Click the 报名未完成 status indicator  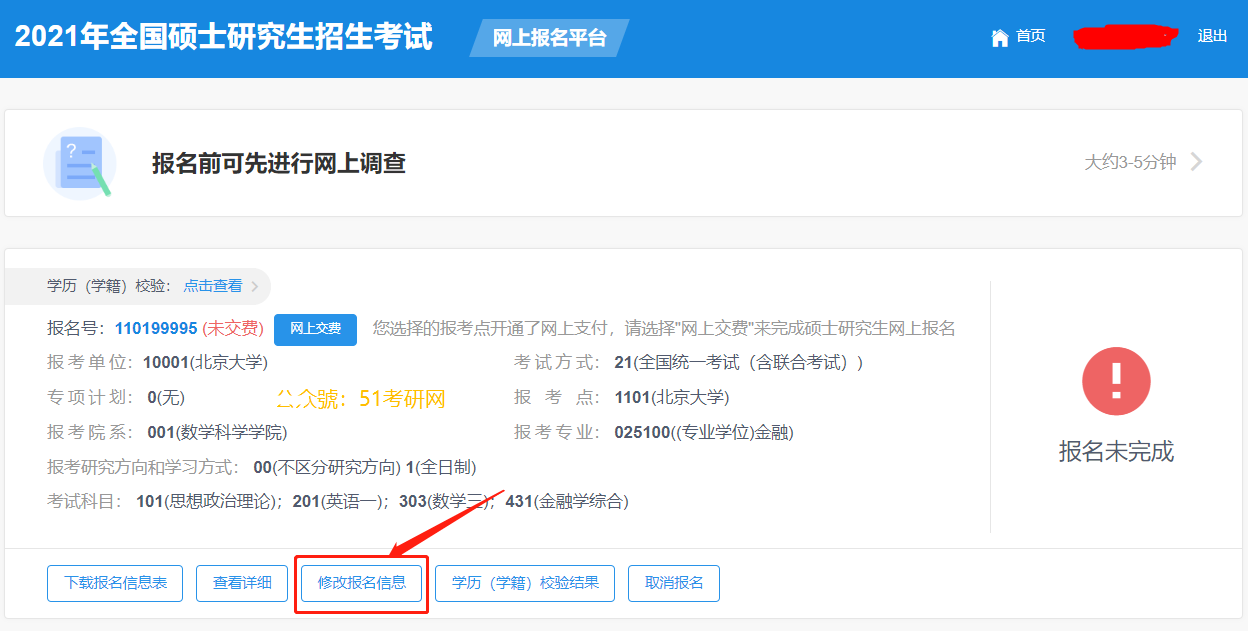pyautogui.click(x=1116, y=449)
